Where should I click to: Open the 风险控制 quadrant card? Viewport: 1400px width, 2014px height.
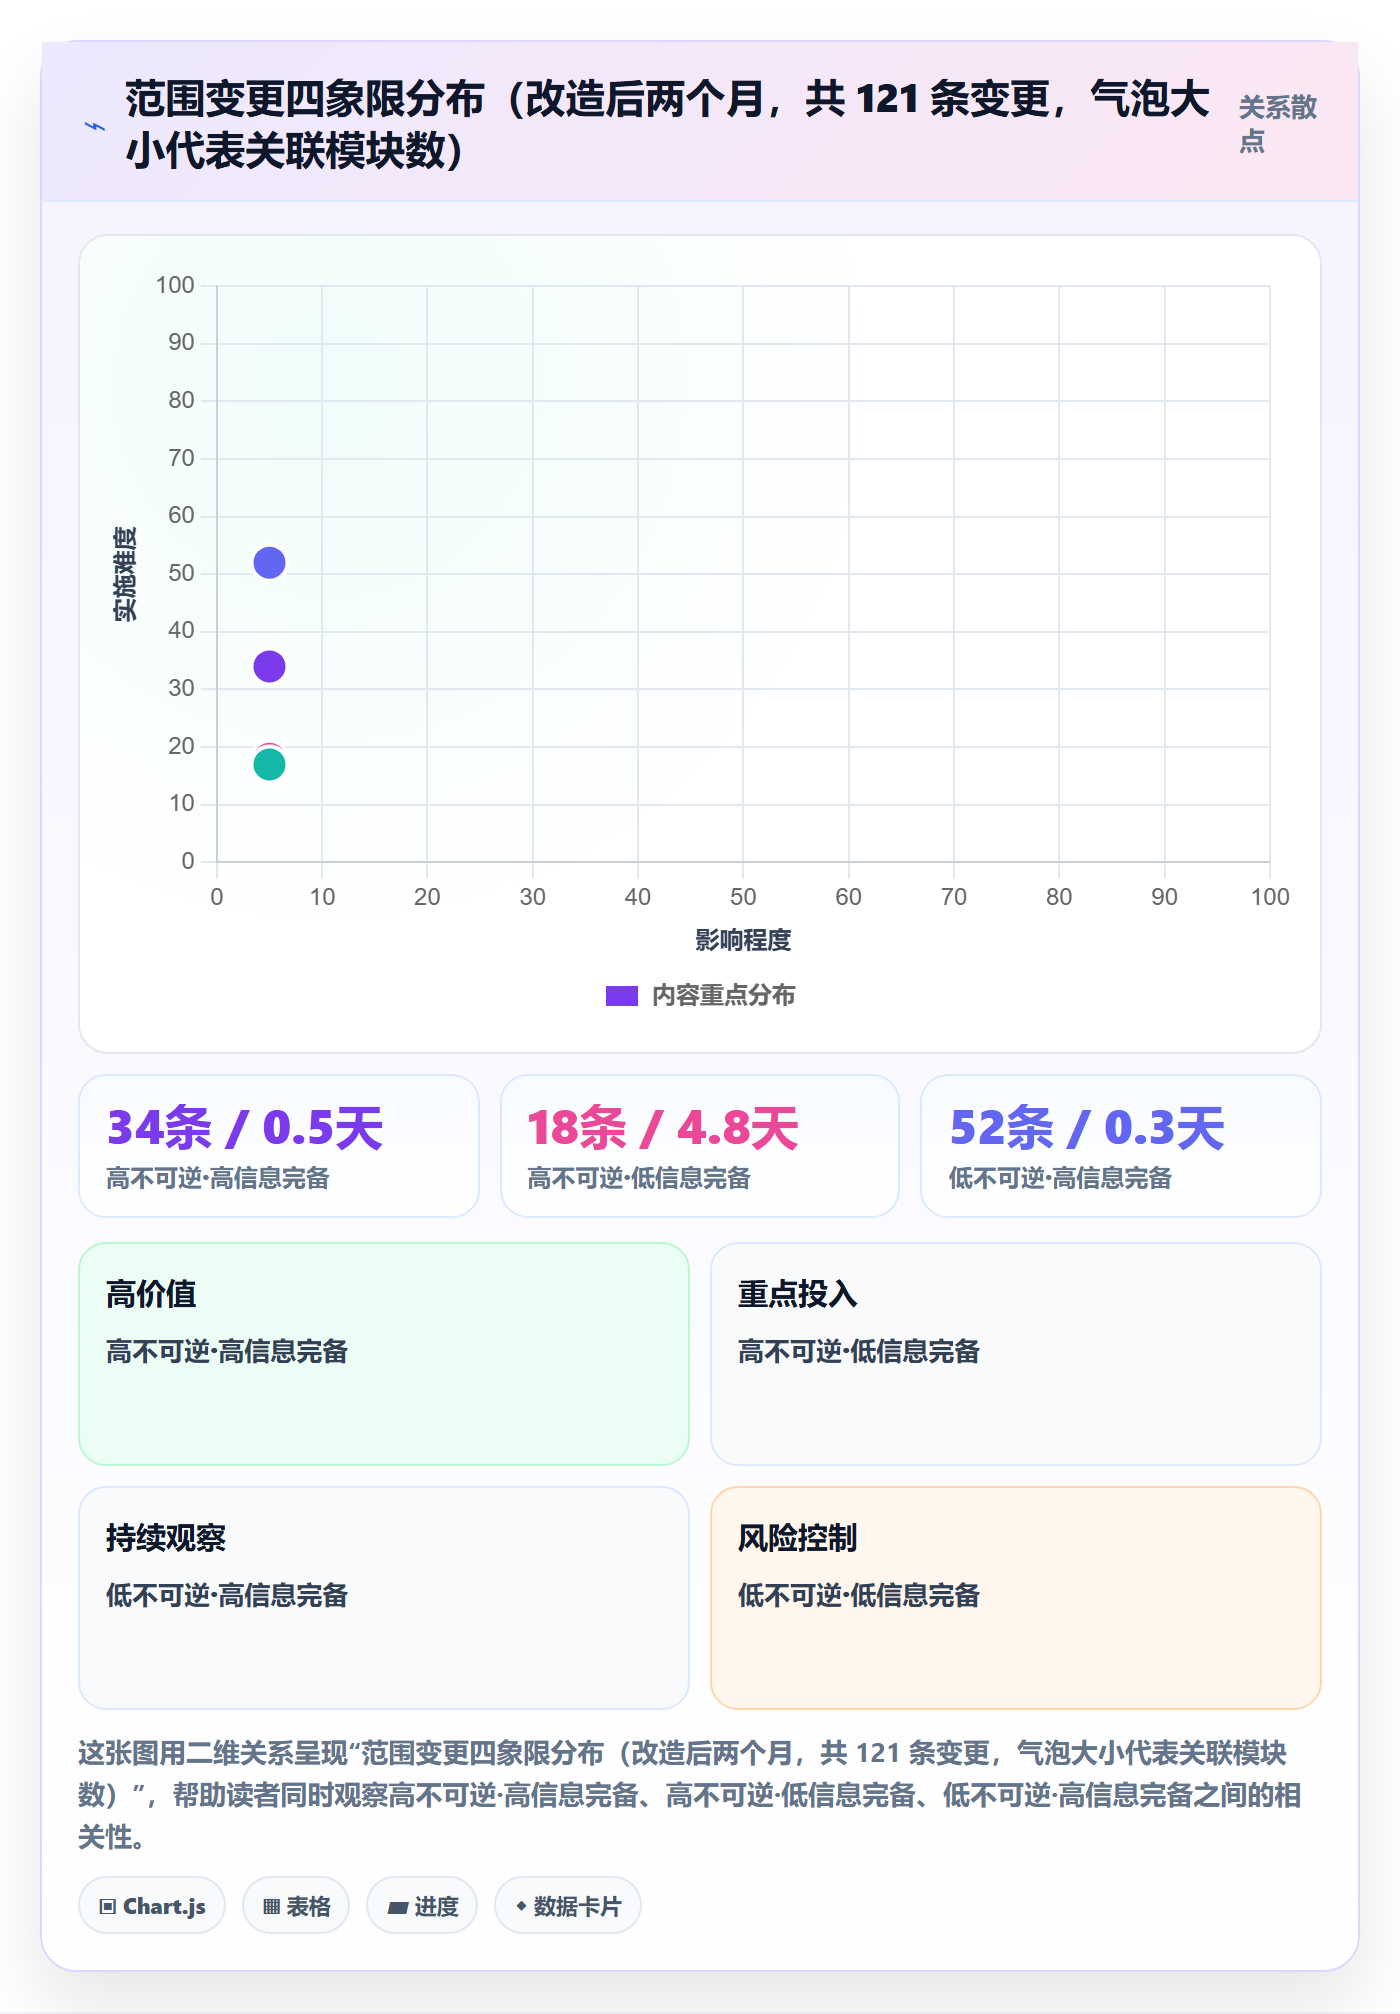[1016, 1598]
